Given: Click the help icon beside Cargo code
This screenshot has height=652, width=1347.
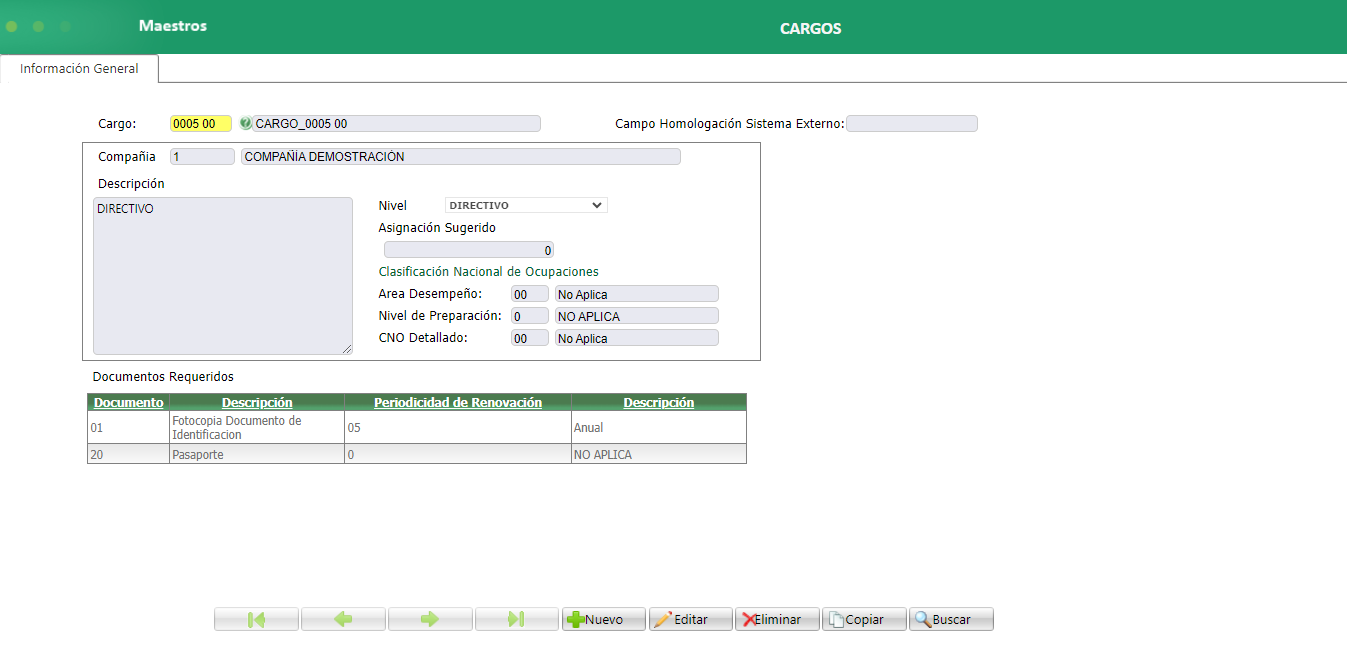Looking at the screenshot, I should [x=246, y=124].
